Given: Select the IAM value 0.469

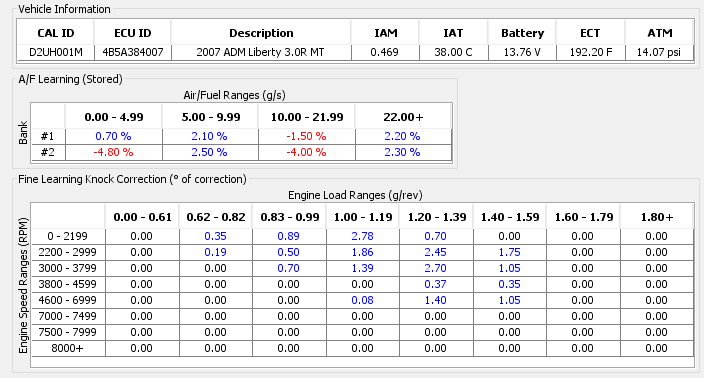Looking at the screenshot, I should pos(385,52).
